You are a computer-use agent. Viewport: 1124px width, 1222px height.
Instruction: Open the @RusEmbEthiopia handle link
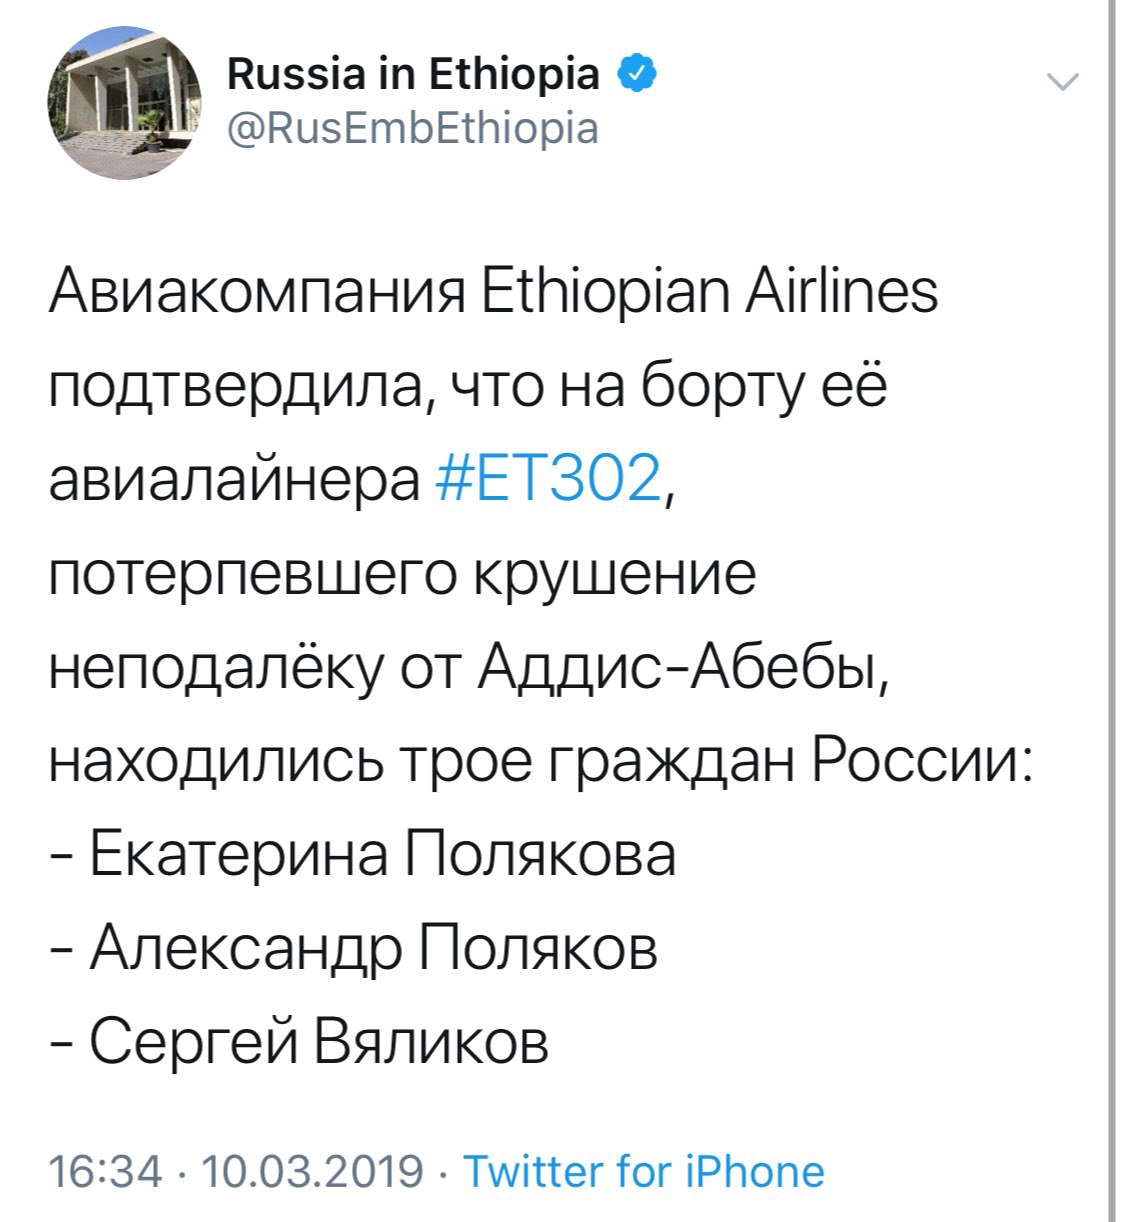tap(413, 129)
